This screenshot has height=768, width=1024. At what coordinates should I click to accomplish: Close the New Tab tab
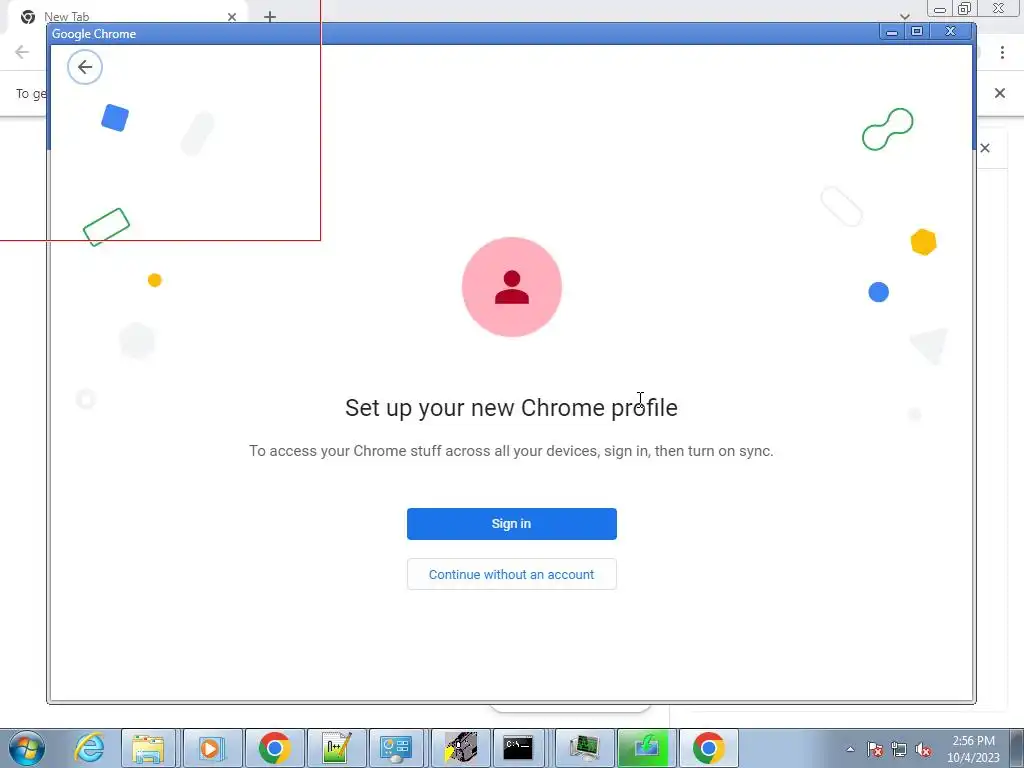pos(232,17)
